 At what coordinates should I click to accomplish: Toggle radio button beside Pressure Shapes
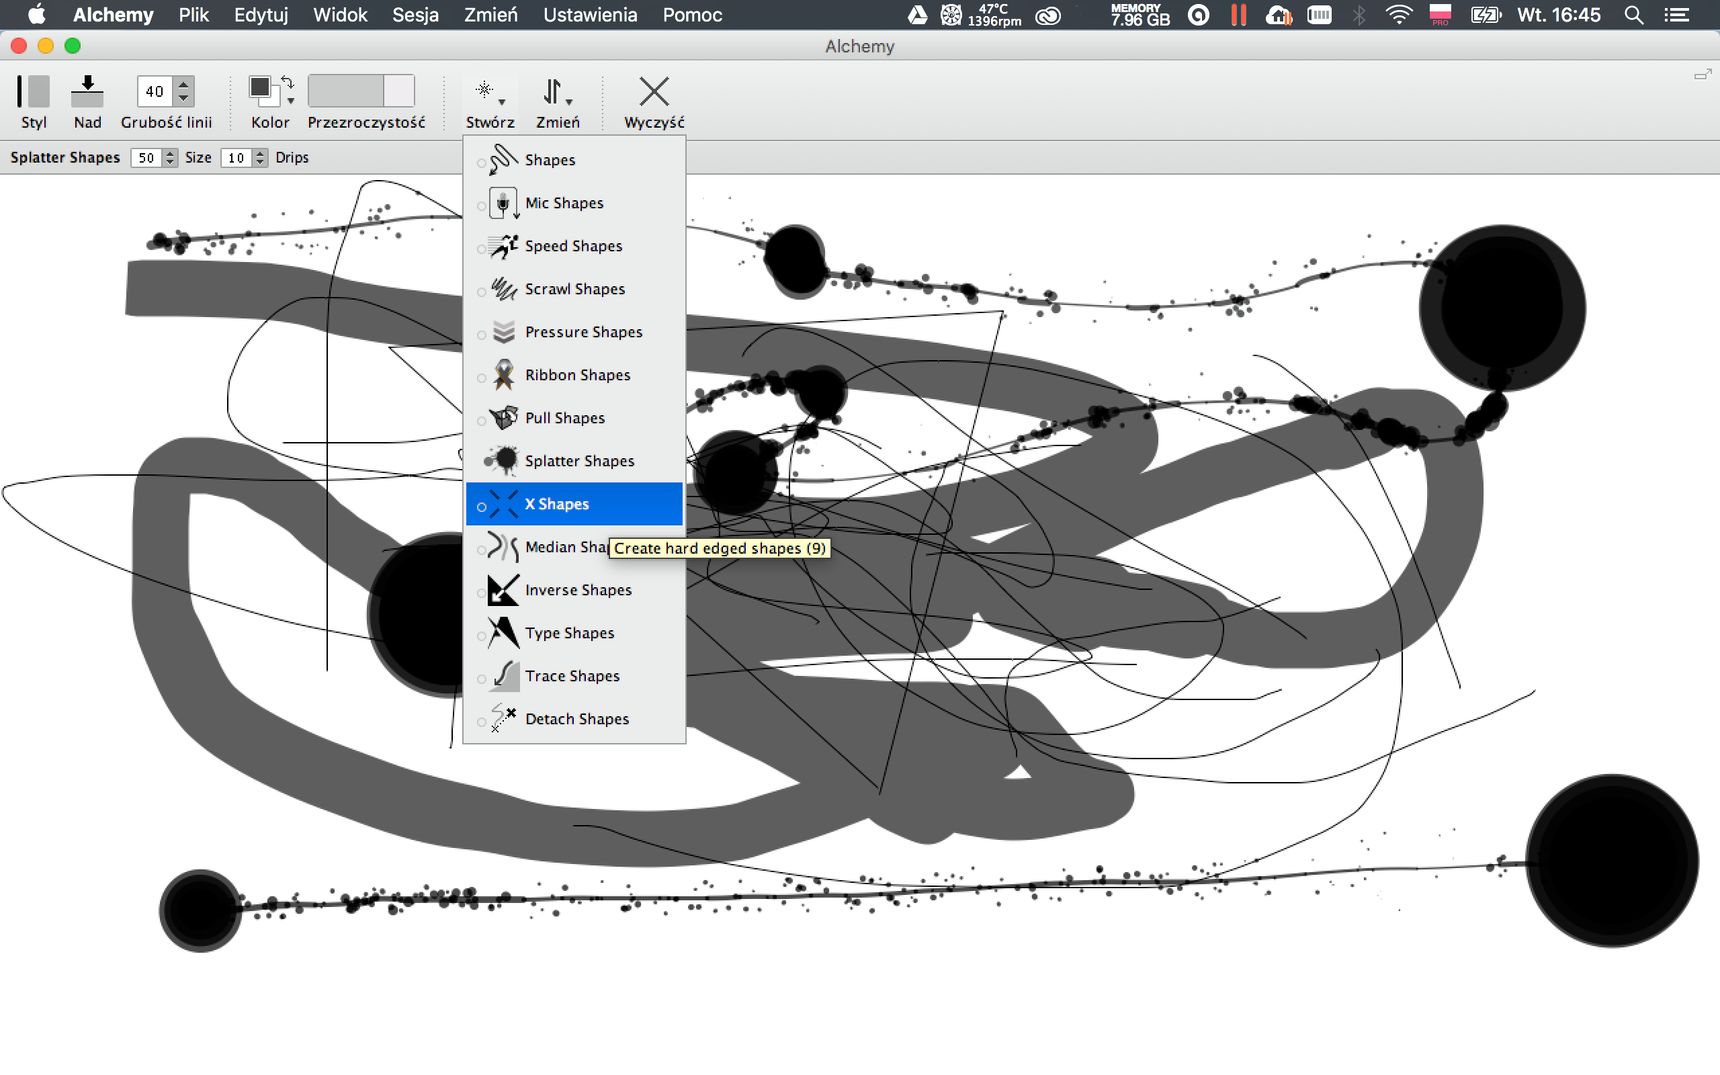point(482,334)
